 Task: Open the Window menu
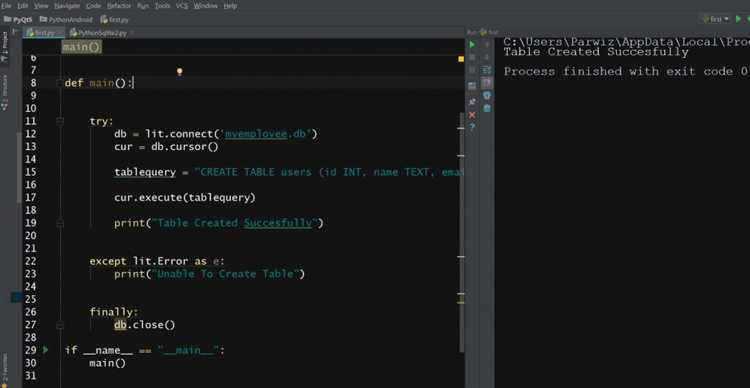coord(206,6)
